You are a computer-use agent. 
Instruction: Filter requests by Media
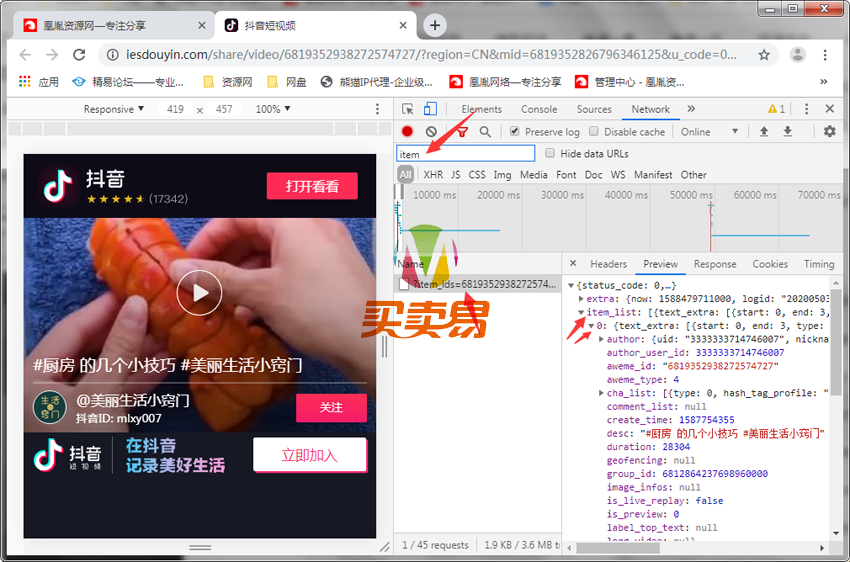click(533, 175)
